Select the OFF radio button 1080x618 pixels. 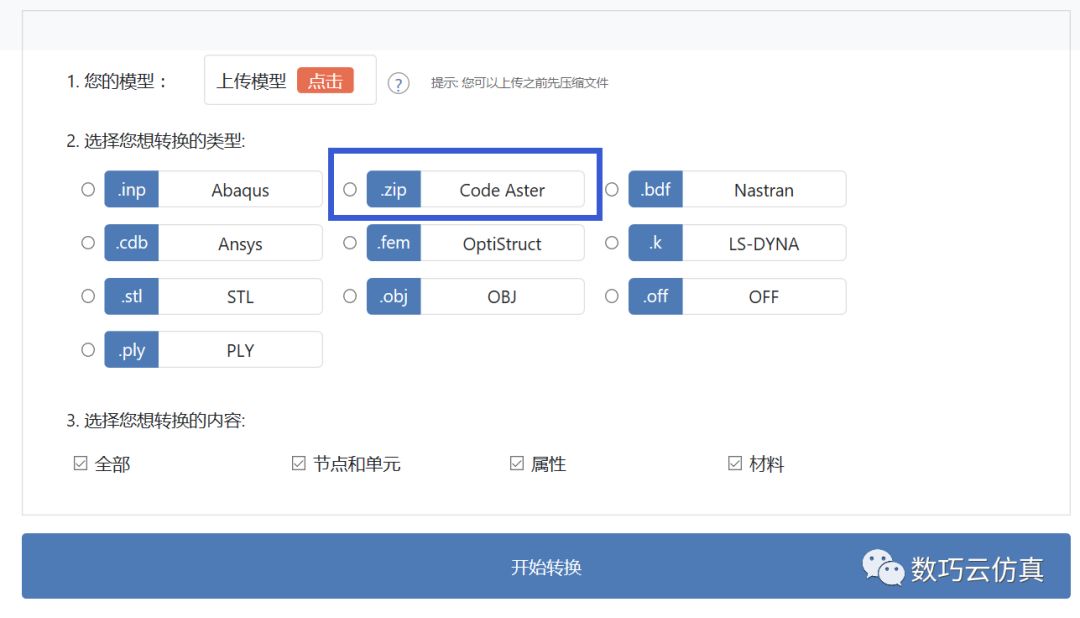pos(612,296)
